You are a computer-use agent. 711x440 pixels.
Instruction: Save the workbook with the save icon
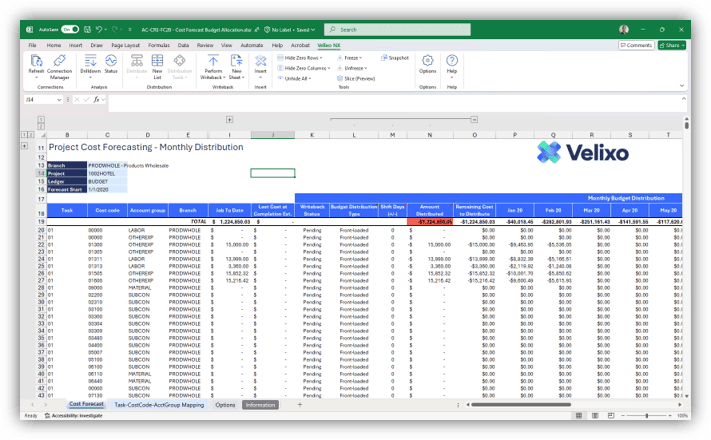tap(88, 29)
